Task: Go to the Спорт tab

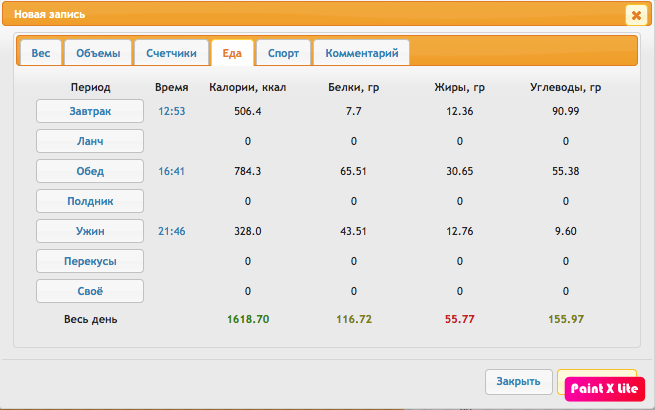Action: click(x=283, y=53)
